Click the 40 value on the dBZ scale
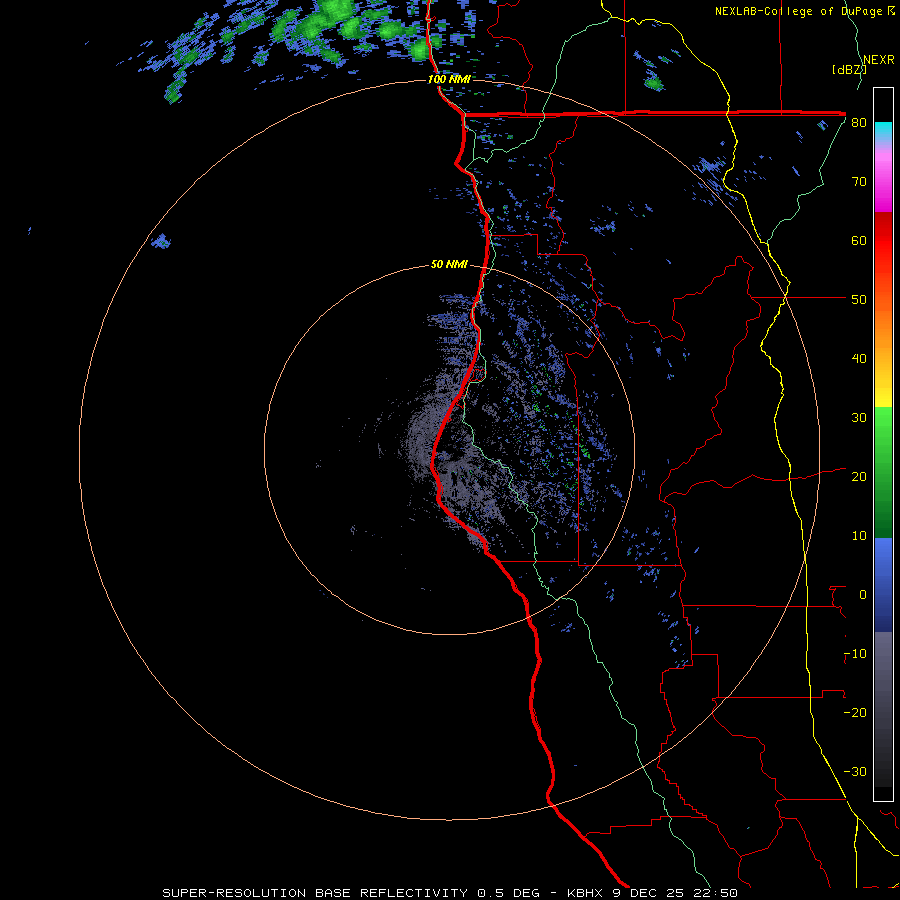The image size is (900, 900). [859, 359]
